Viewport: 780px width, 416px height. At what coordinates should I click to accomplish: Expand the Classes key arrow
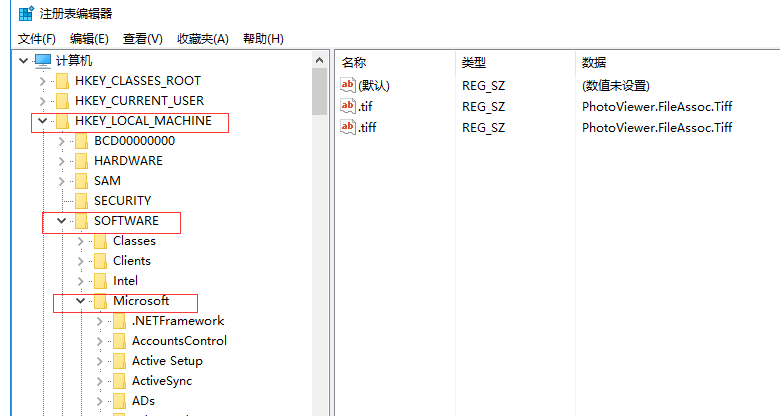[x=81, y=241]
